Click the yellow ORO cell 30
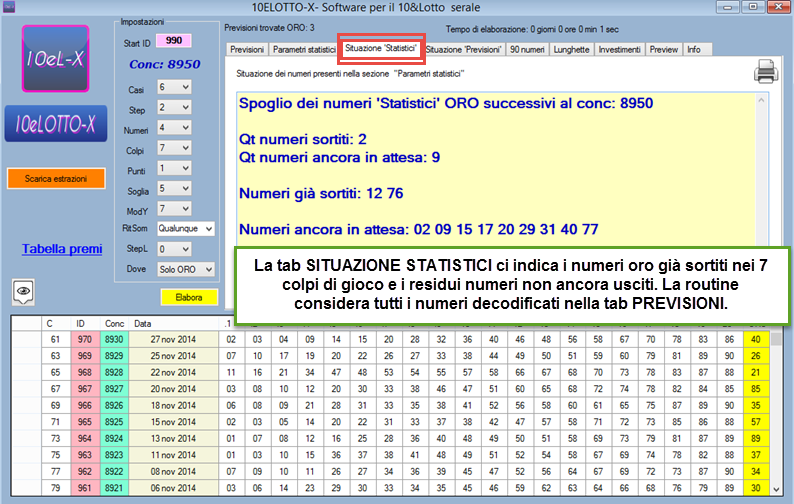 pyautogui.click(x=756, y=488)
